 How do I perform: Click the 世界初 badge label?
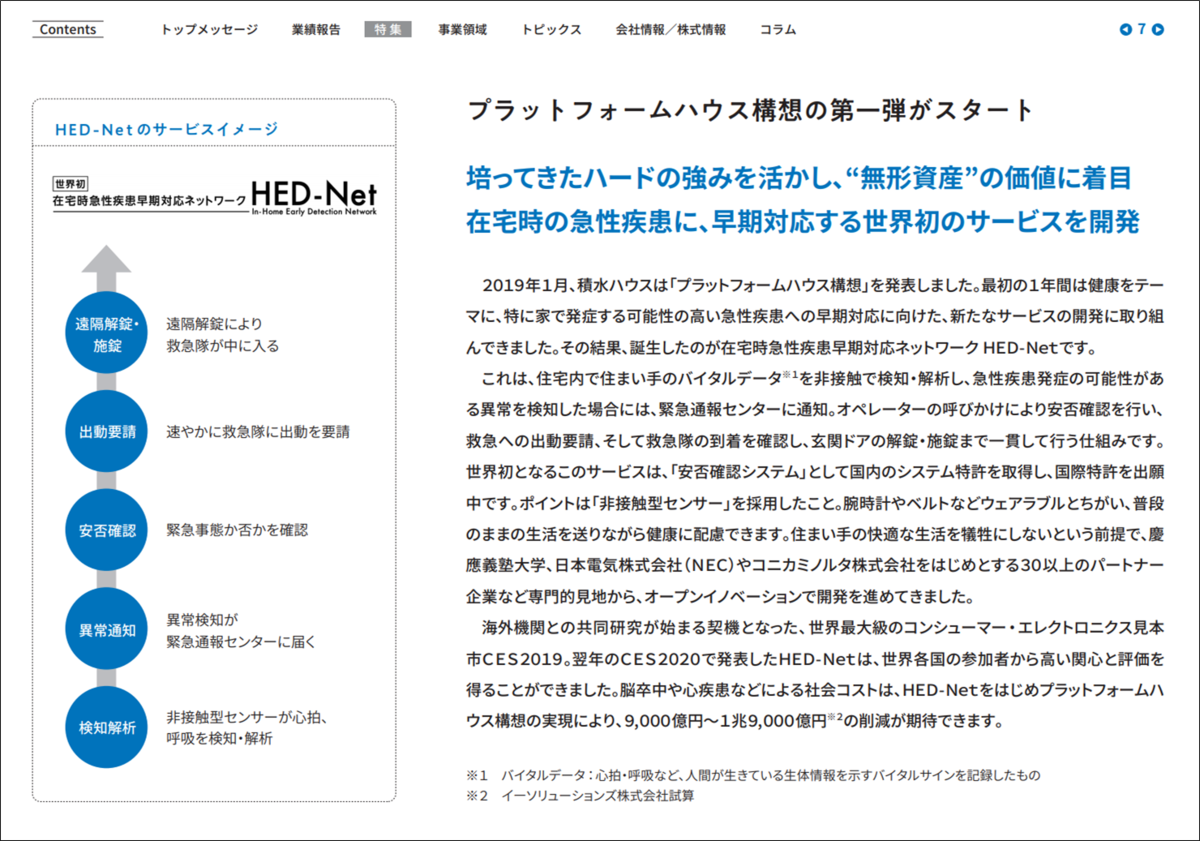pos(70,184)
